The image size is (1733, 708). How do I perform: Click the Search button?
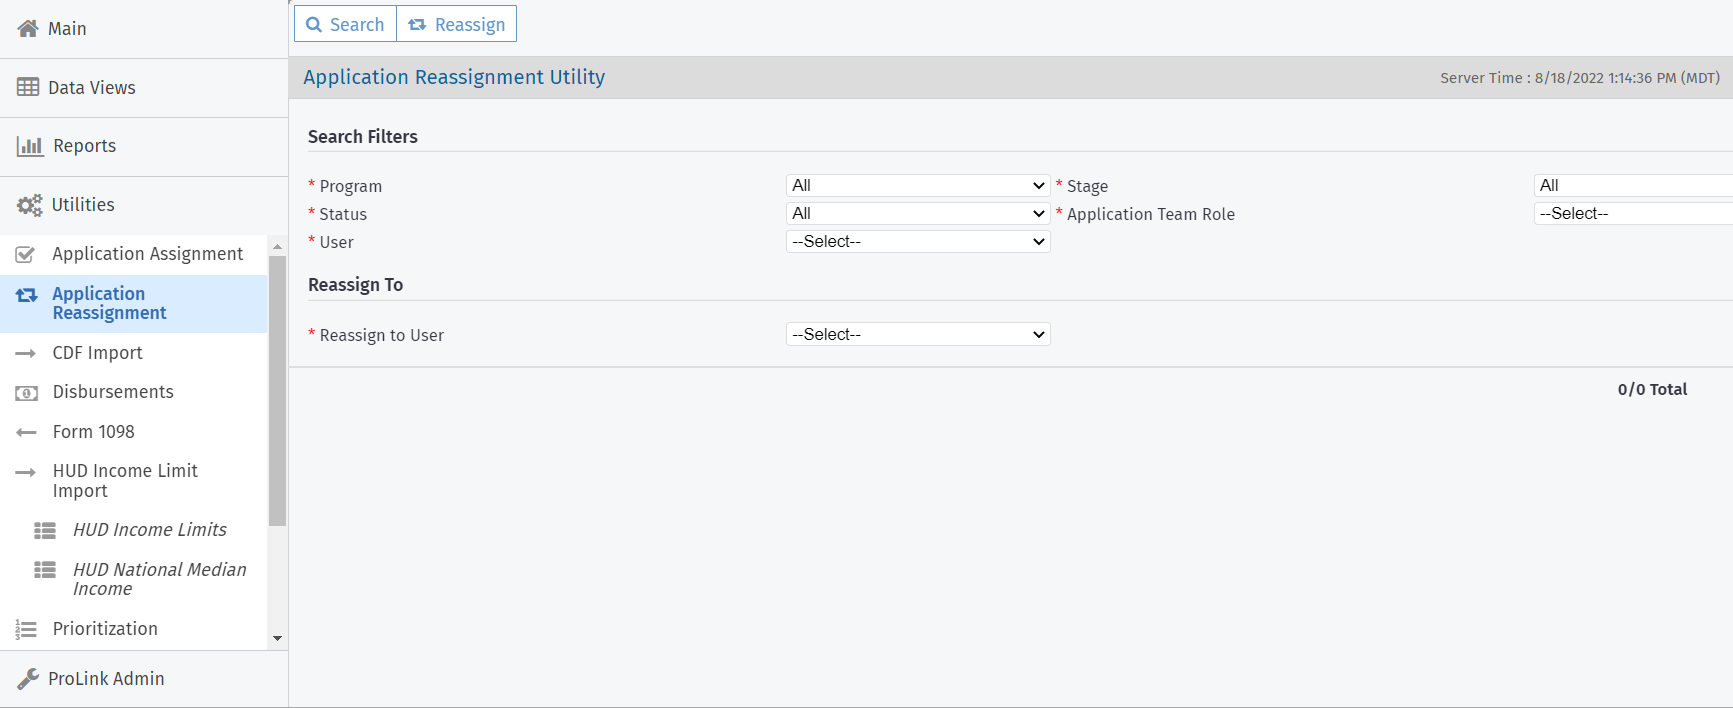(344, 23)
